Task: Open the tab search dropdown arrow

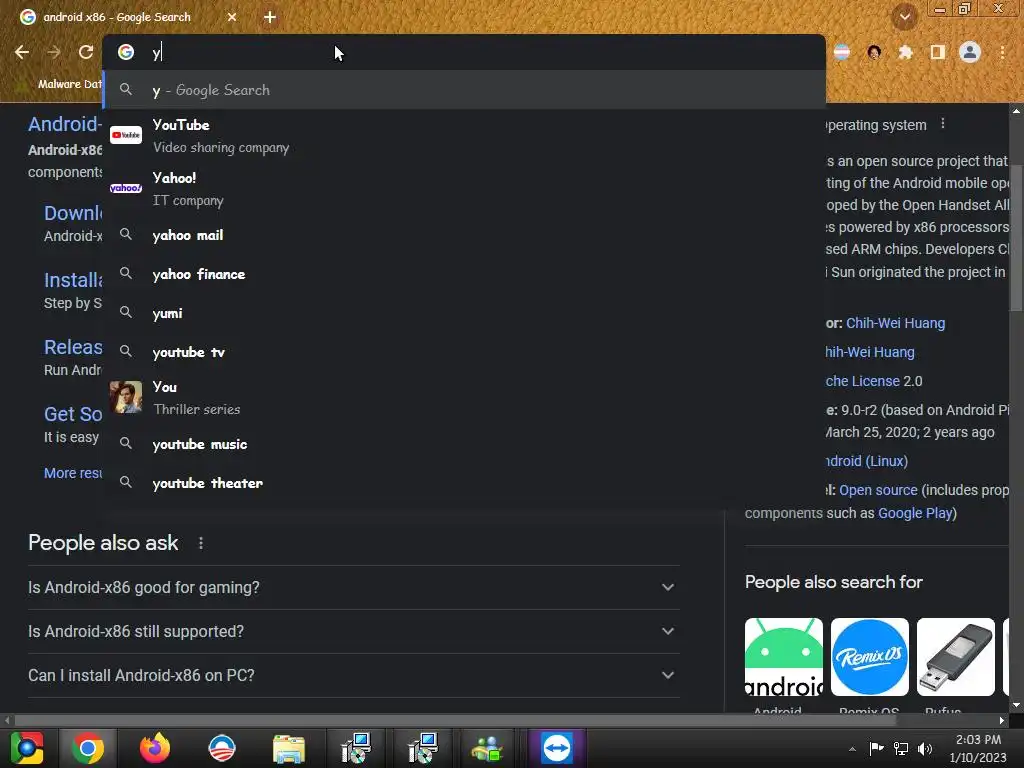Action: point(904,17)
